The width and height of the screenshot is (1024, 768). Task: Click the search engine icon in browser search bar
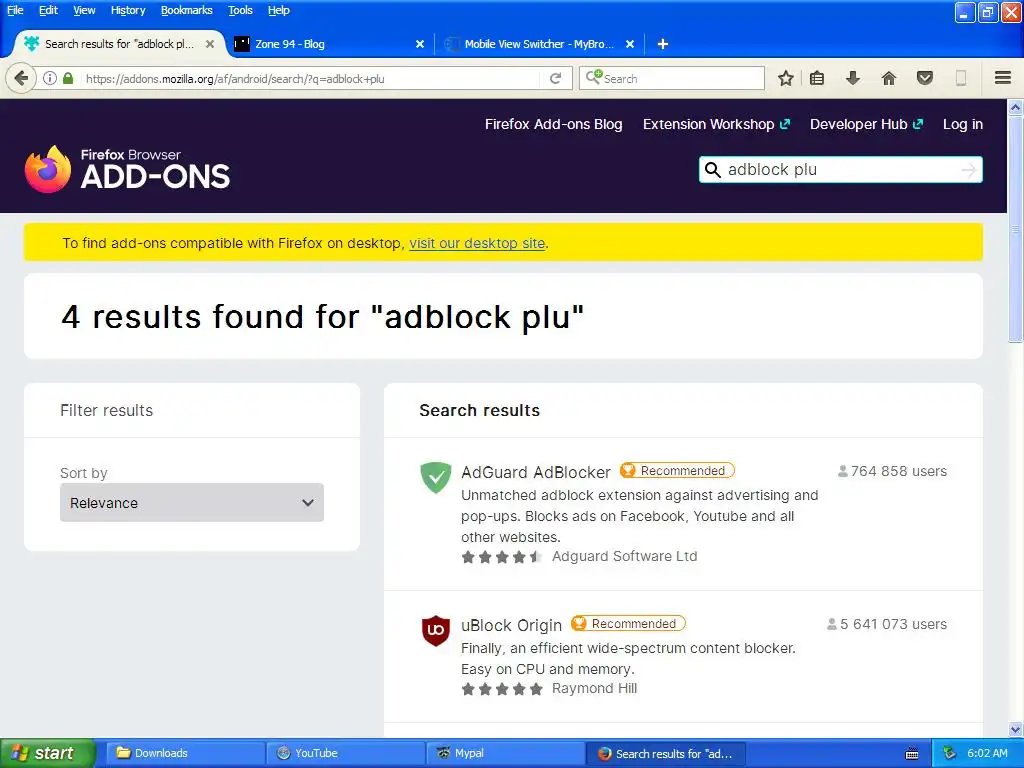(x=594, y=78)
